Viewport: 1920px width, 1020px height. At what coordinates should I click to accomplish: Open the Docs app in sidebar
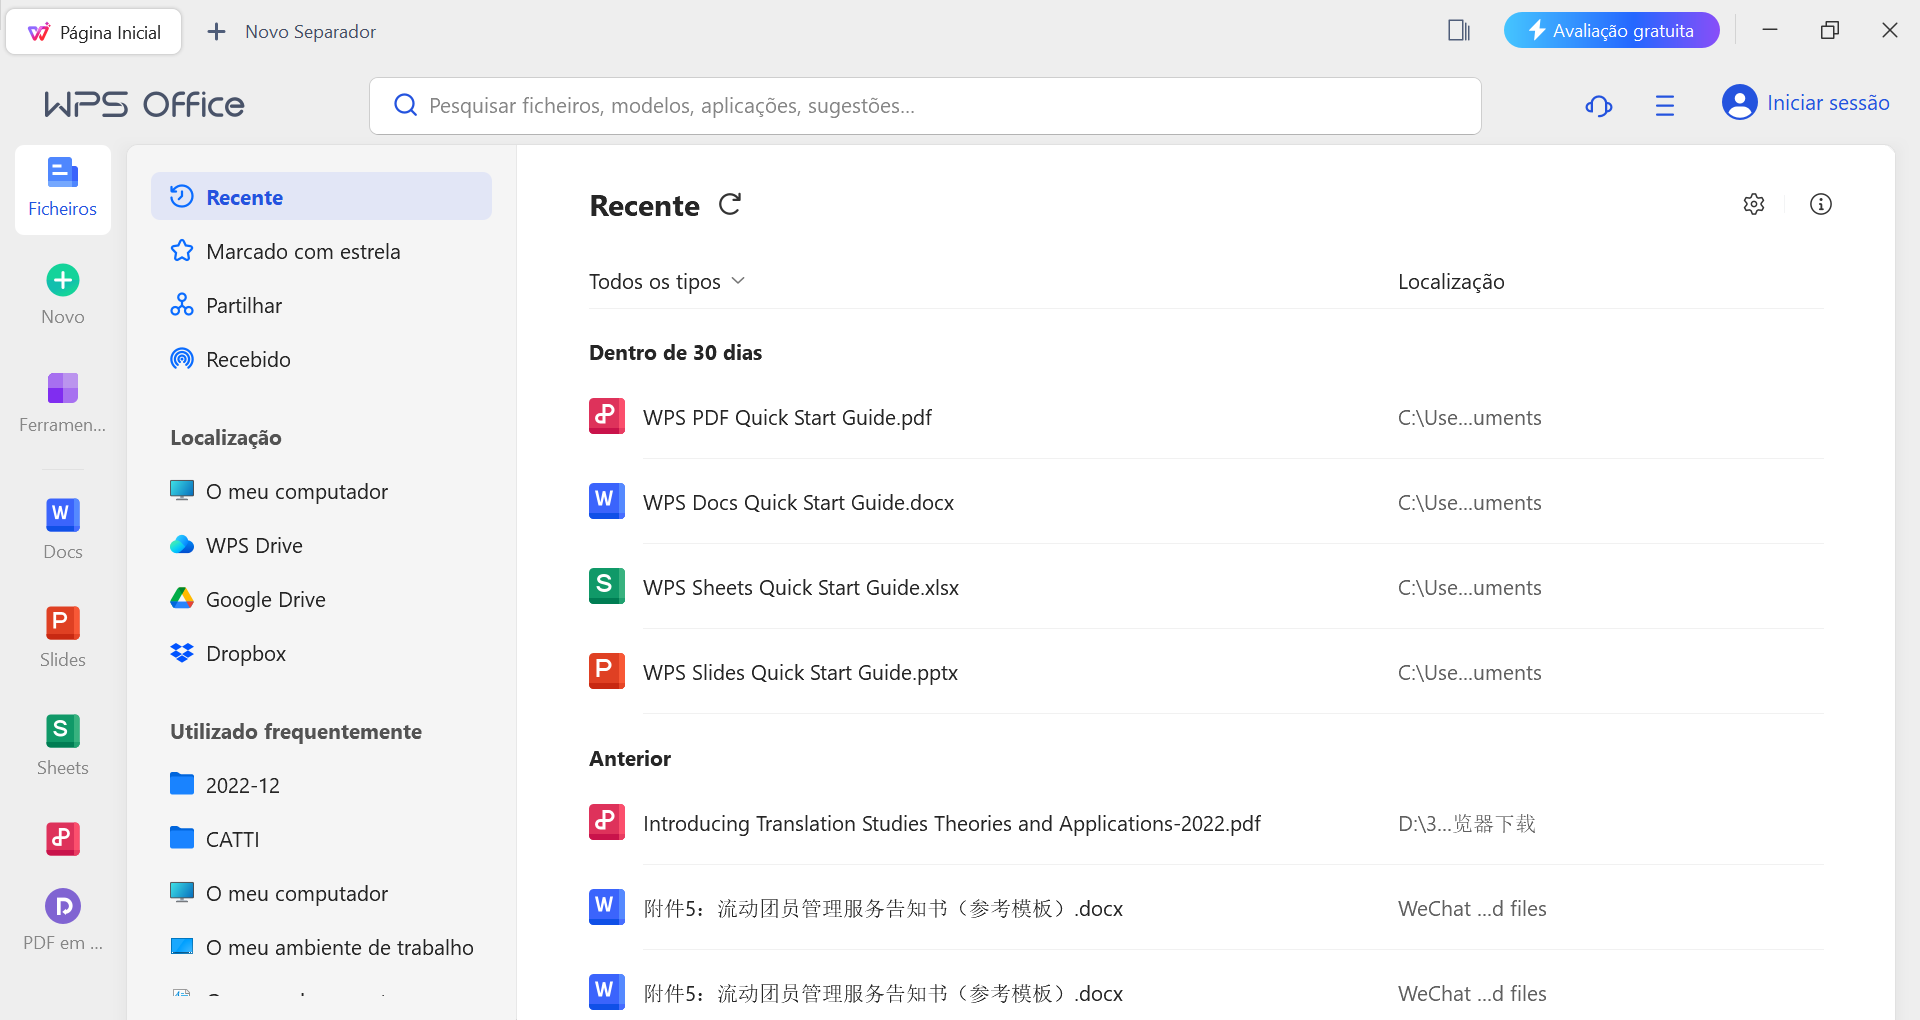coord(62,528)
